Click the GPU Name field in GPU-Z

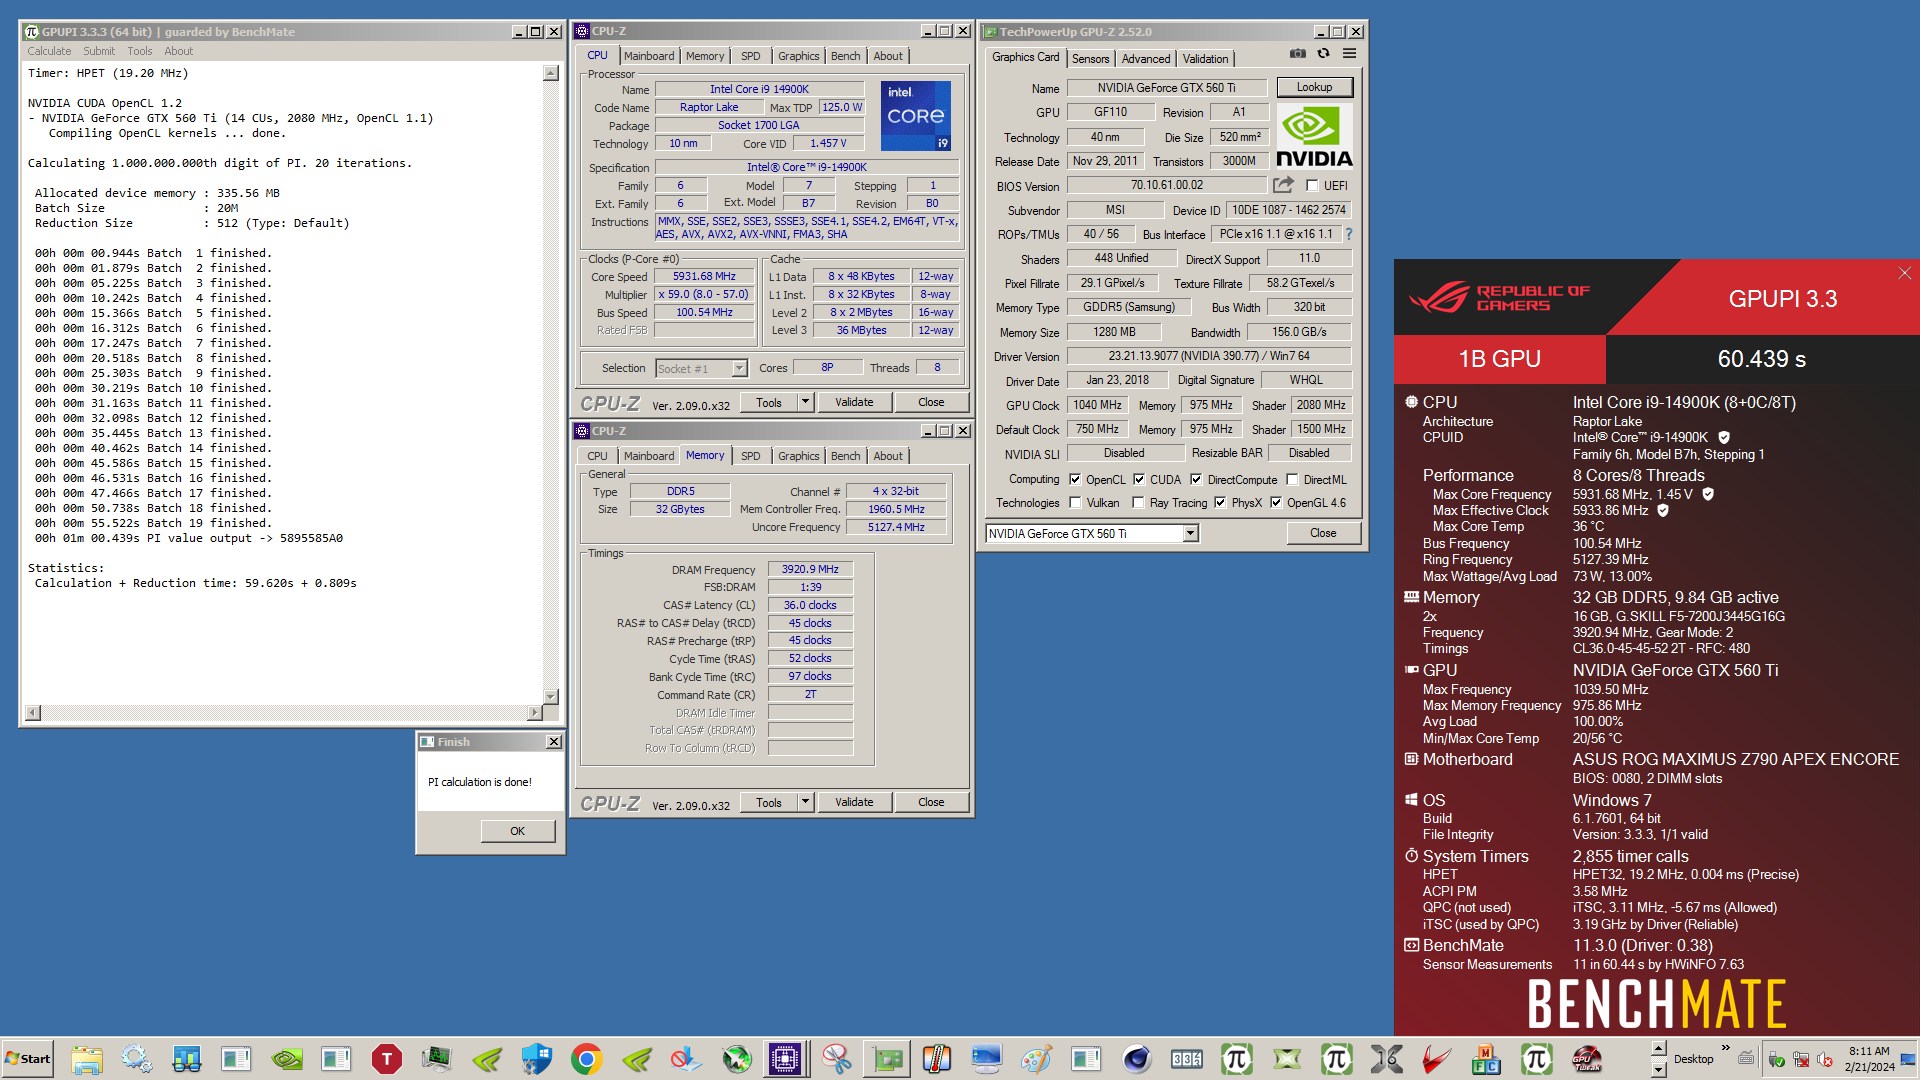point(1166,88)
